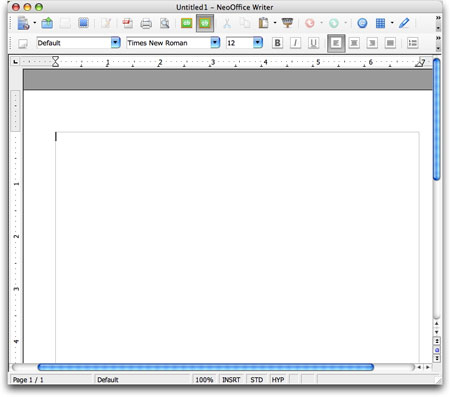The height and width of the screenshot is (397, 450).
Task: Open the Font Name dropdown arrow
Action: pyautogui.click(x=215, y=43)
